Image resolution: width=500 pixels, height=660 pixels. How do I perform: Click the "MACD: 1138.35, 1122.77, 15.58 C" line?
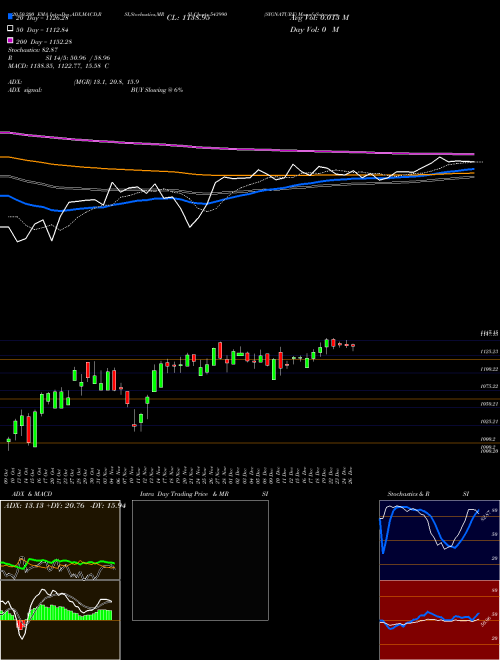[x=59, y=66]
